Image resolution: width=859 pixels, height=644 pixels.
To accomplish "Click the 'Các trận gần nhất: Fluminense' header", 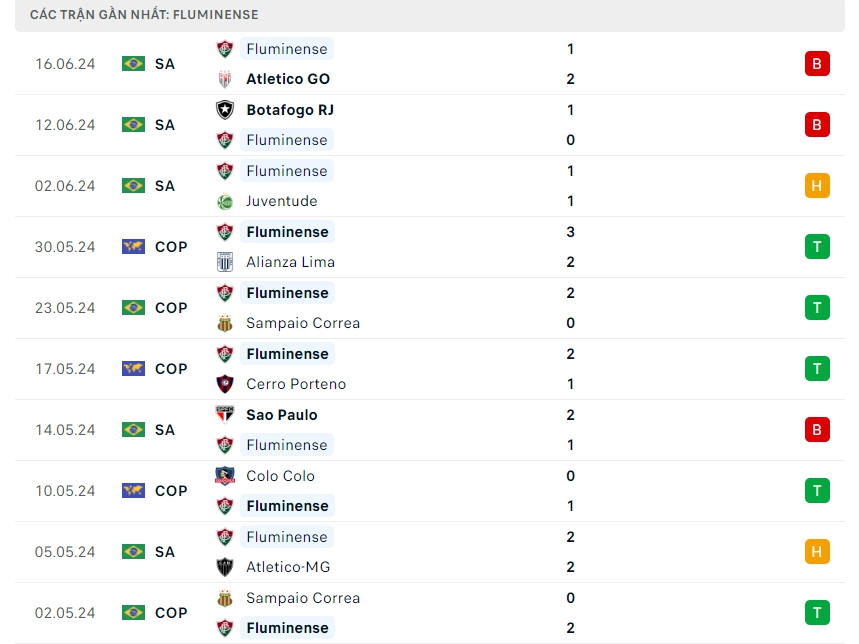I will tap(144, 15).
